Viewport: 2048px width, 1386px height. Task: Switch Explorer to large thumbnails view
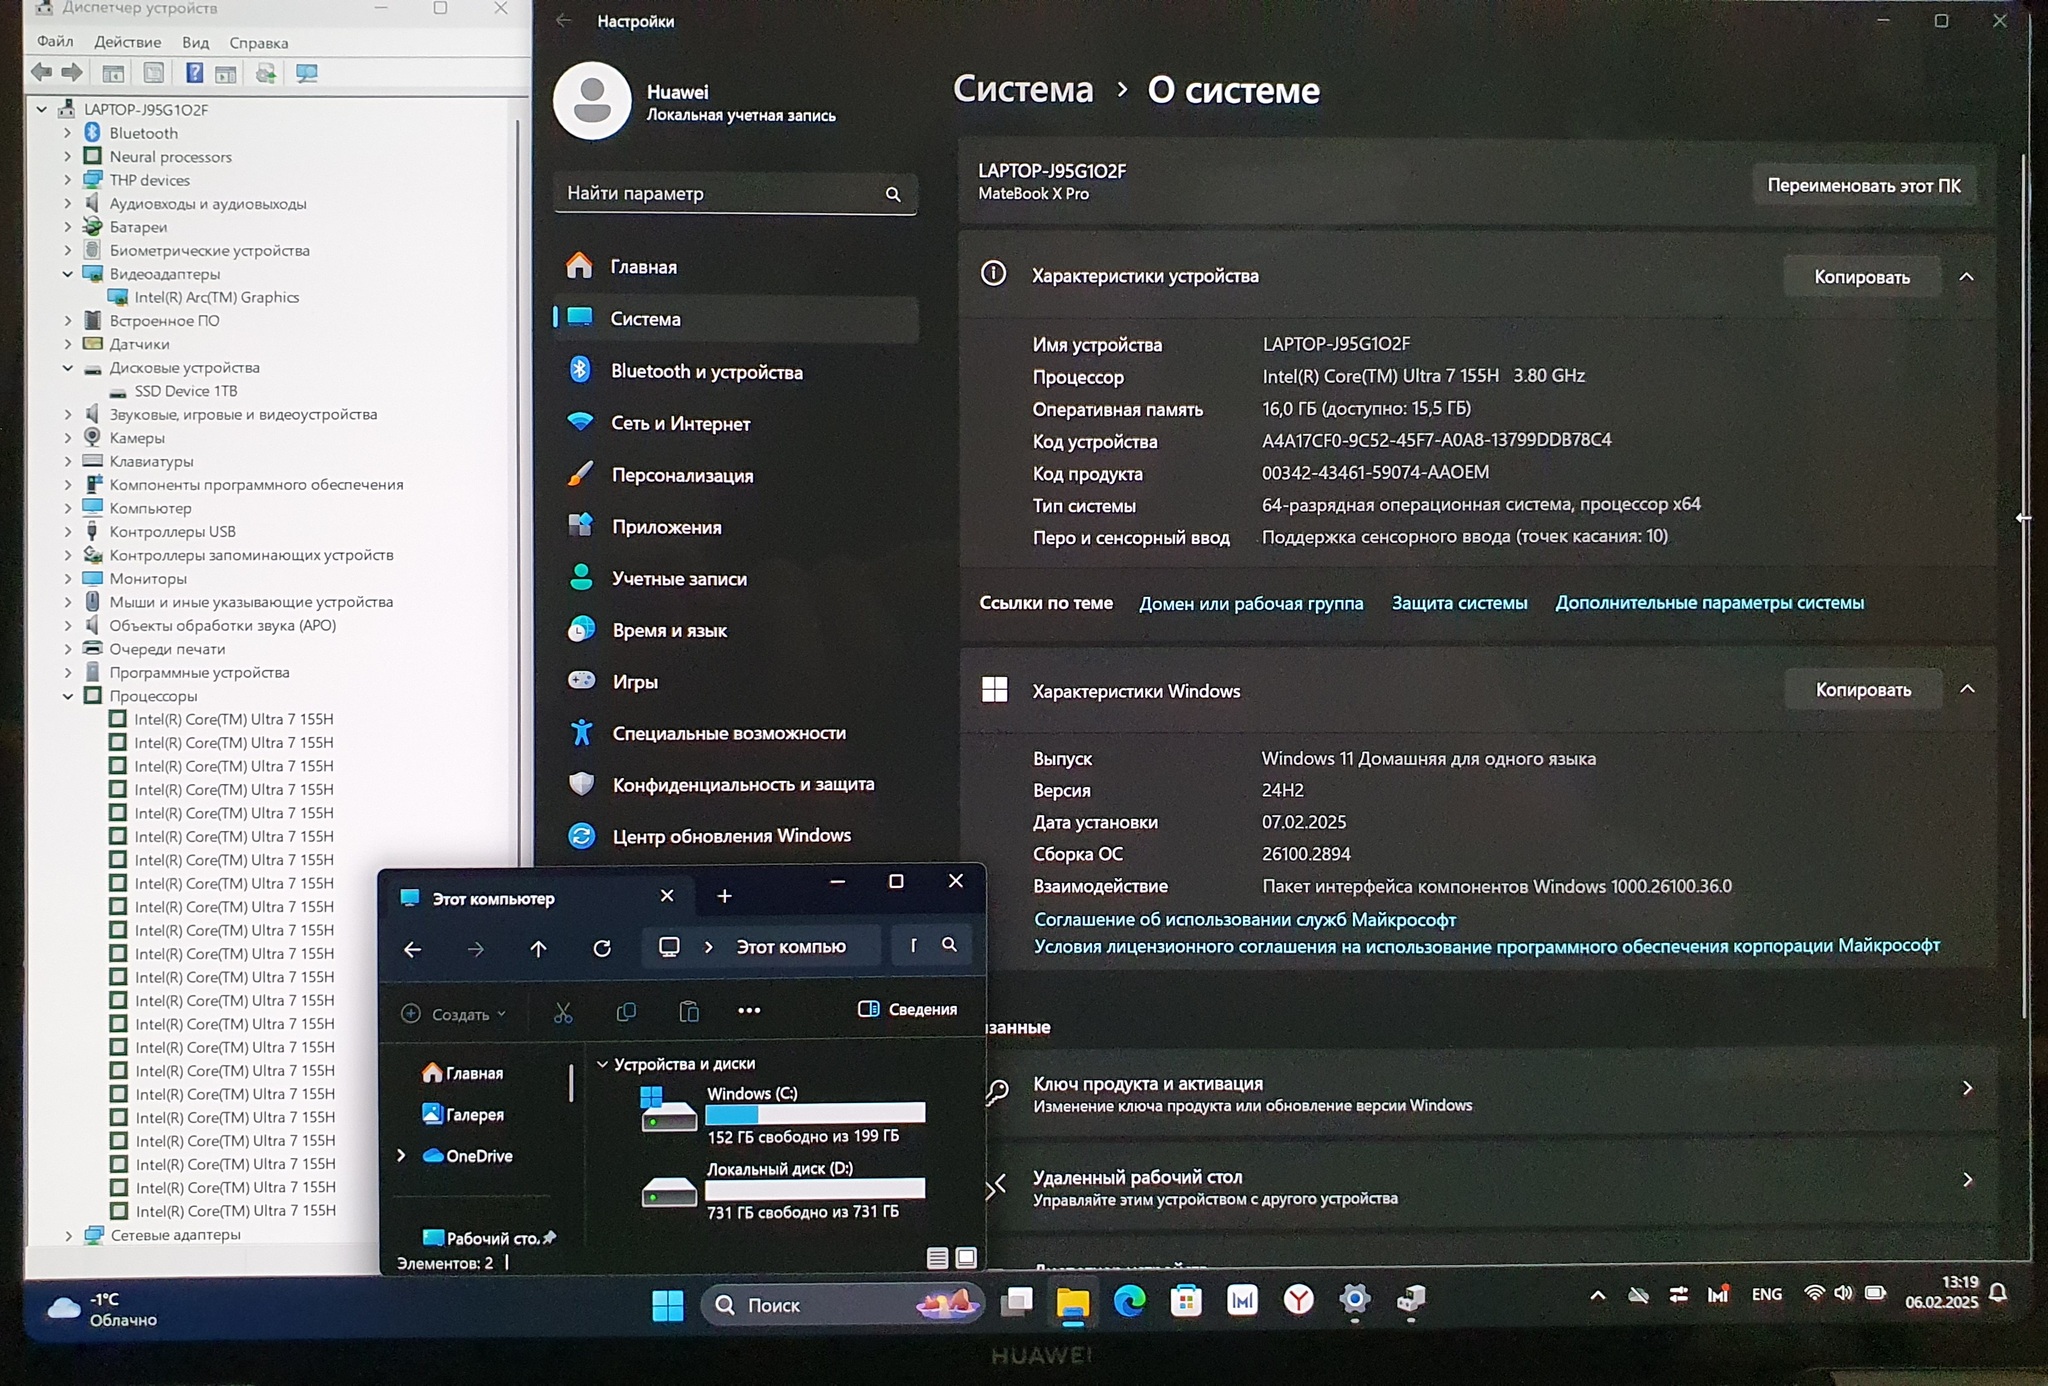966,1258
